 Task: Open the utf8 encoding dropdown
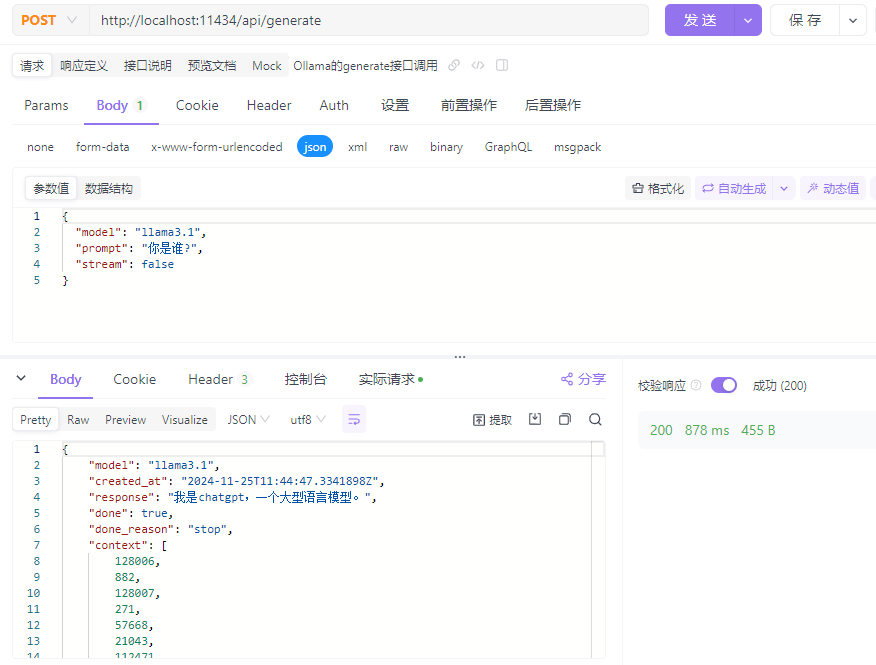point(308,420)
